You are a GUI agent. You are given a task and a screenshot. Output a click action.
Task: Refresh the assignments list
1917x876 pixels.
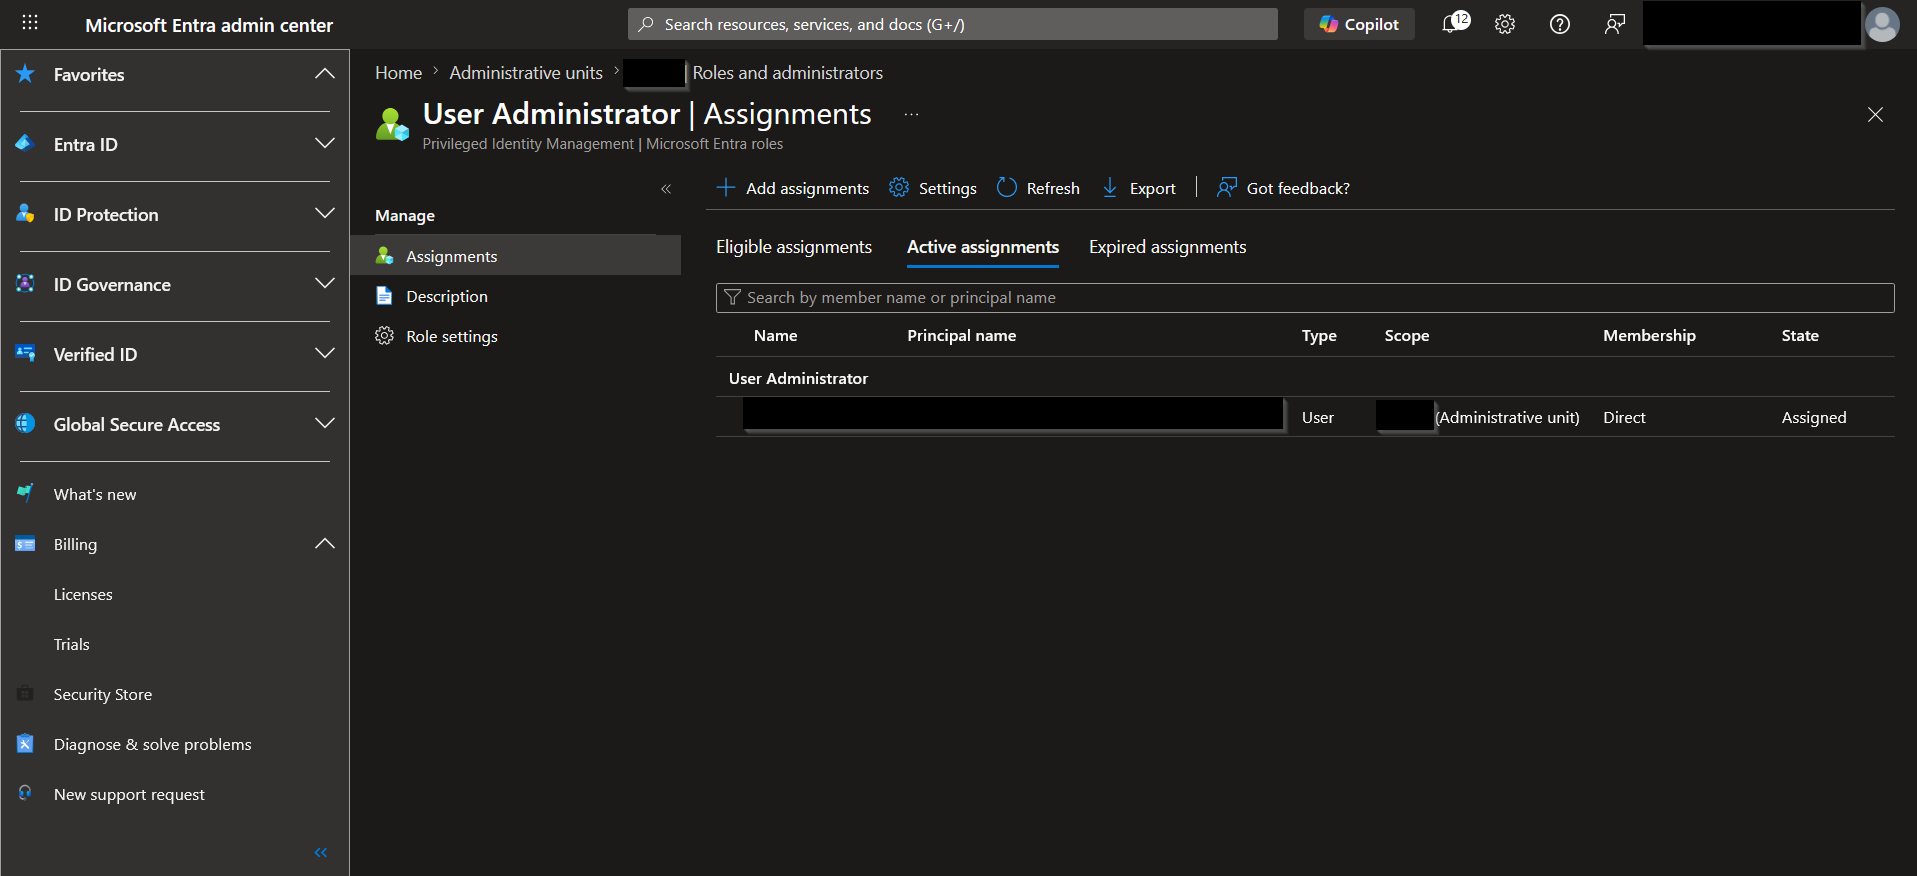click(x=1038, y=188)
